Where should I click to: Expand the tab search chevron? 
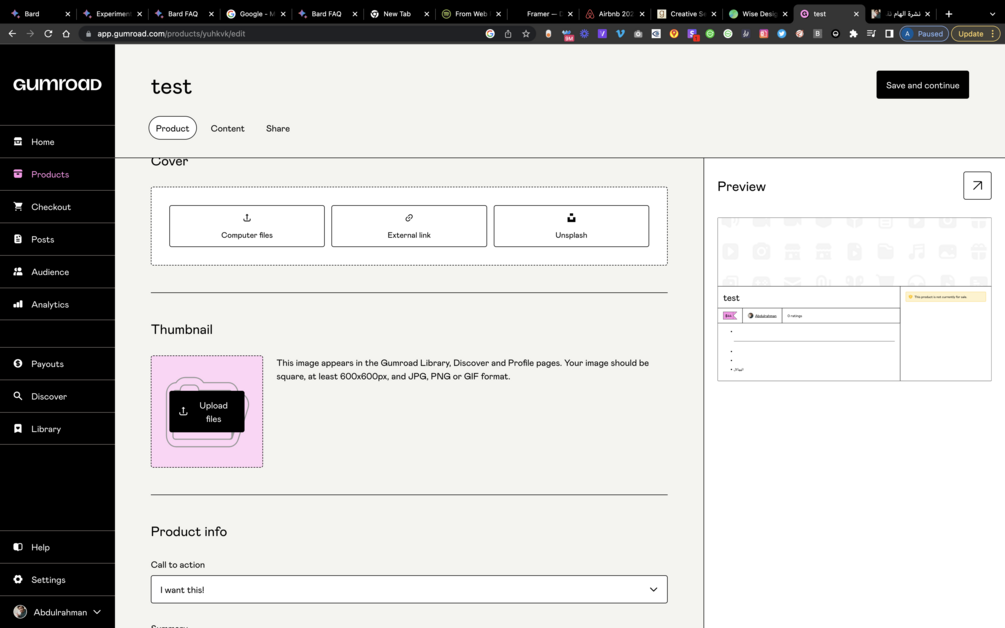[992, 13]
